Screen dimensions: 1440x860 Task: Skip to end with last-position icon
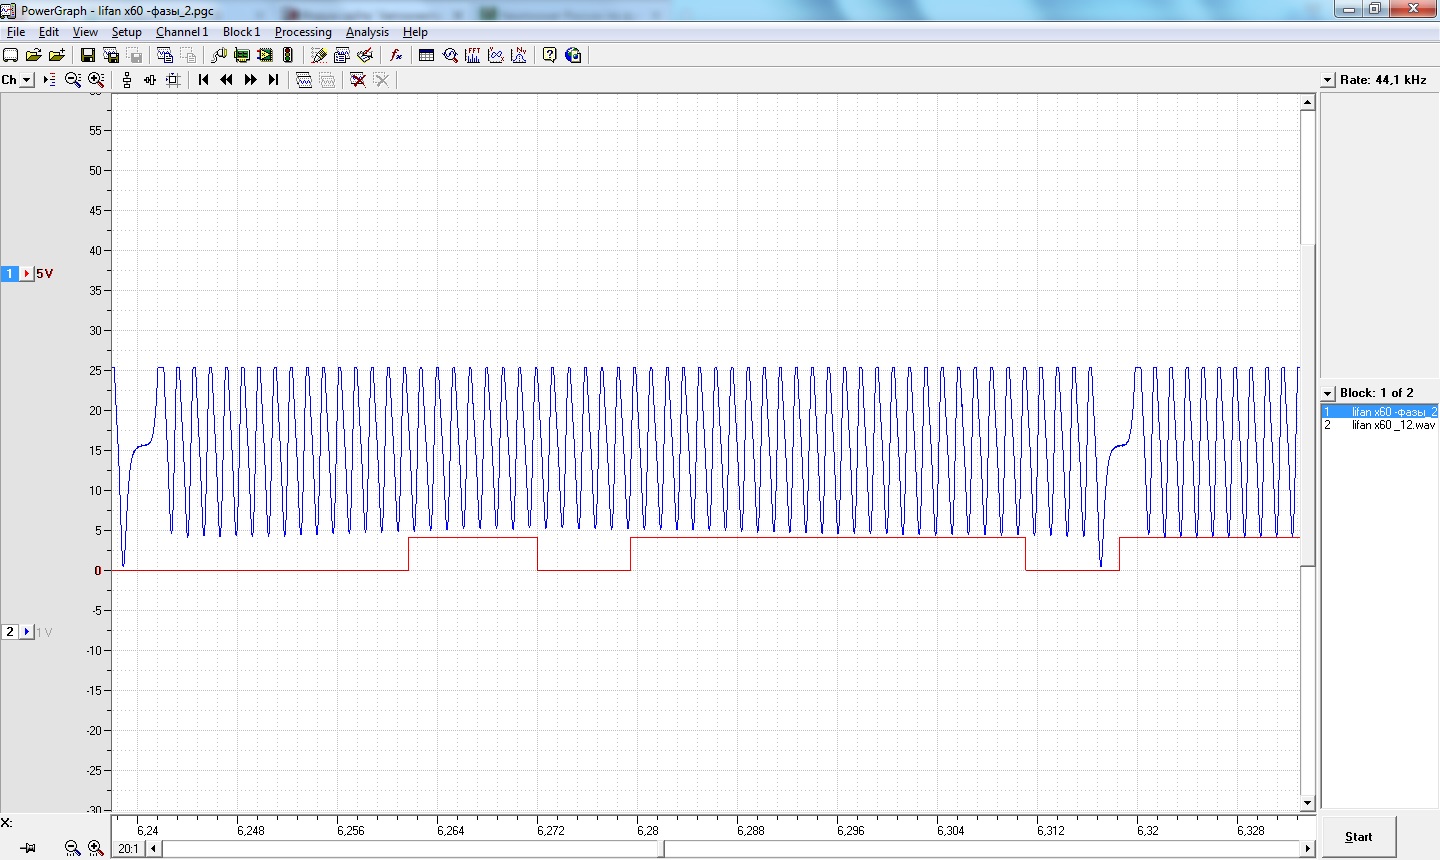273,80
